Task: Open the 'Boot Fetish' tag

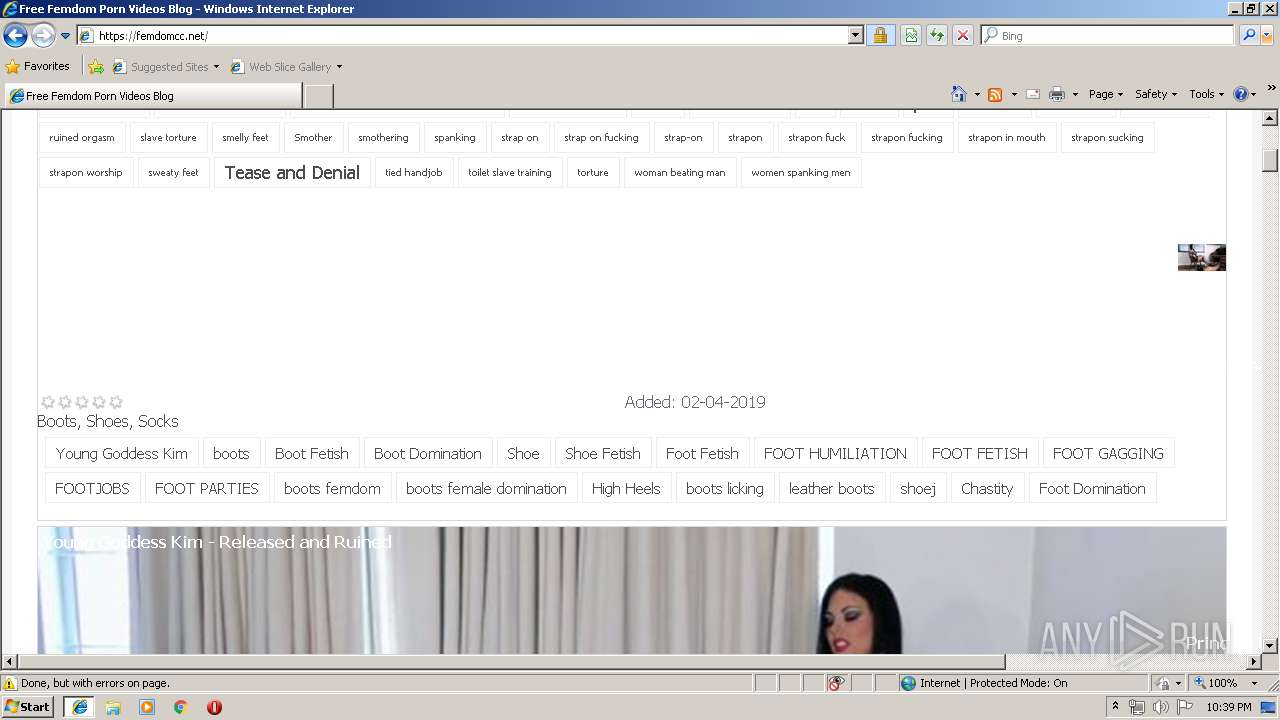Action: 312,454
